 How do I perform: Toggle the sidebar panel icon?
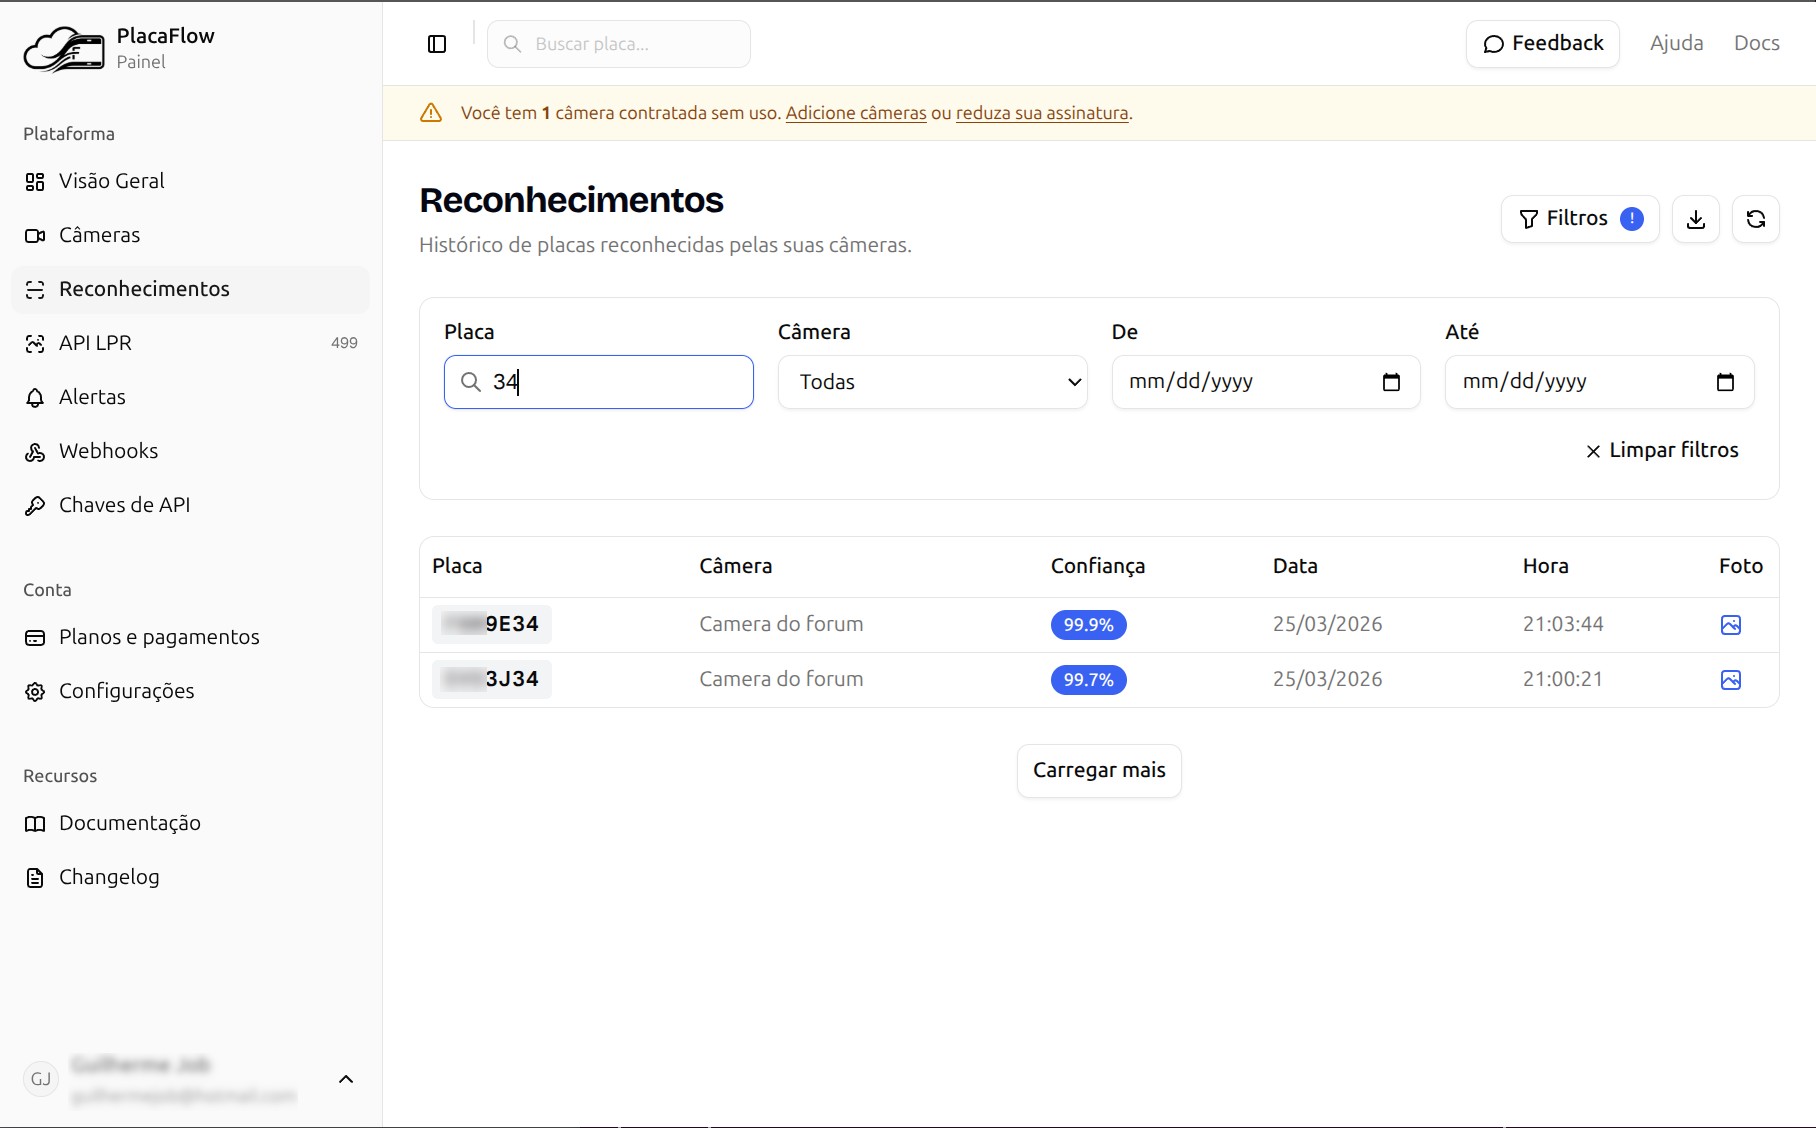pyautogui.click(x=437, y=44)
